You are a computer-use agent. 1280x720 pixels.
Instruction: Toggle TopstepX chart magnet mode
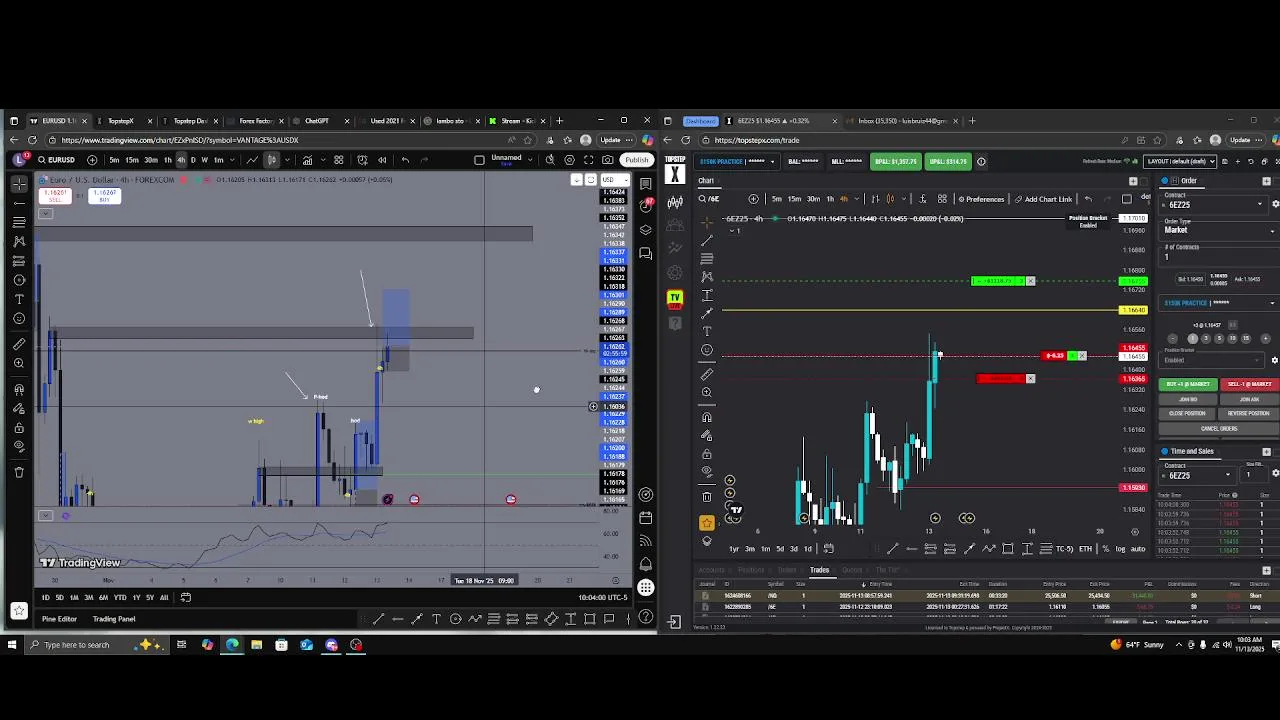[707, 417]
